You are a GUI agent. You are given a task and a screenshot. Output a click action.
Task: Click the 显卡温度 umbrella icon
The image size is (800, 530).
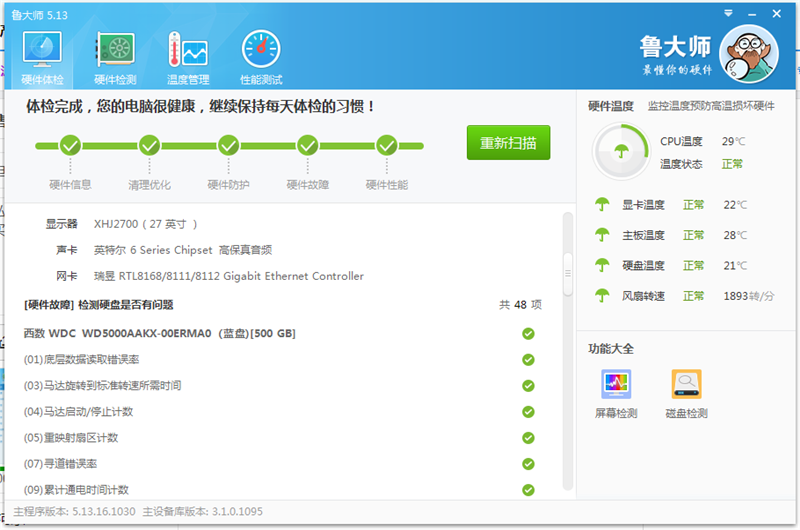point(602,205)
